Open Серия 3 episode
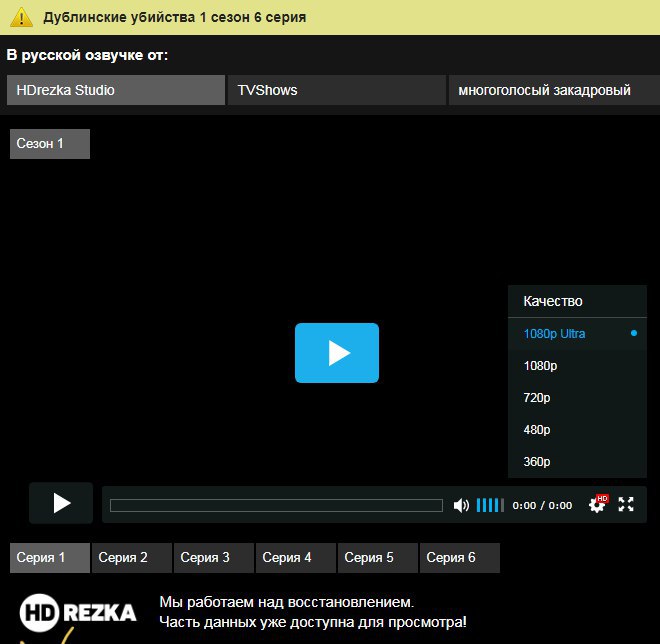The image size is (660, 644). point(214,558)
